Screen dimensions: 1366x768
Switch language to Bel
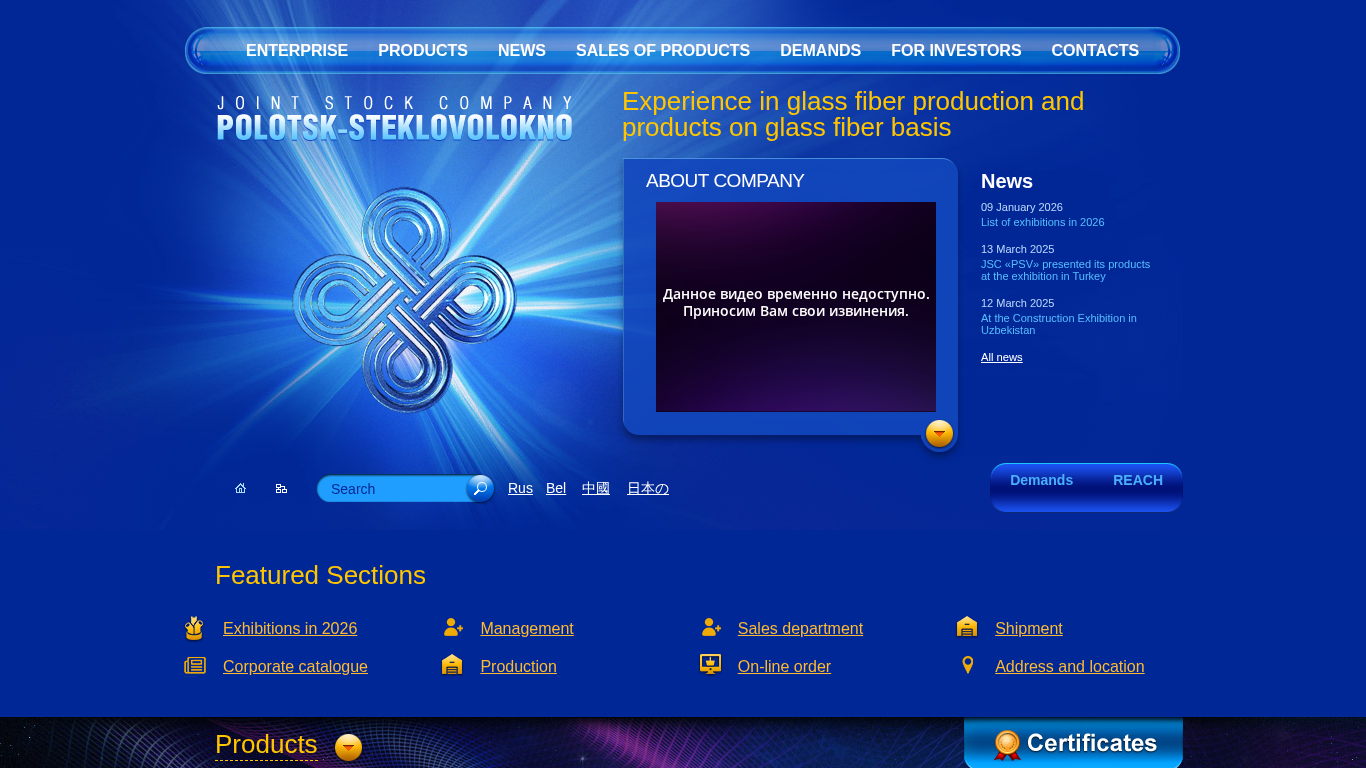click(x=556, y=488)
